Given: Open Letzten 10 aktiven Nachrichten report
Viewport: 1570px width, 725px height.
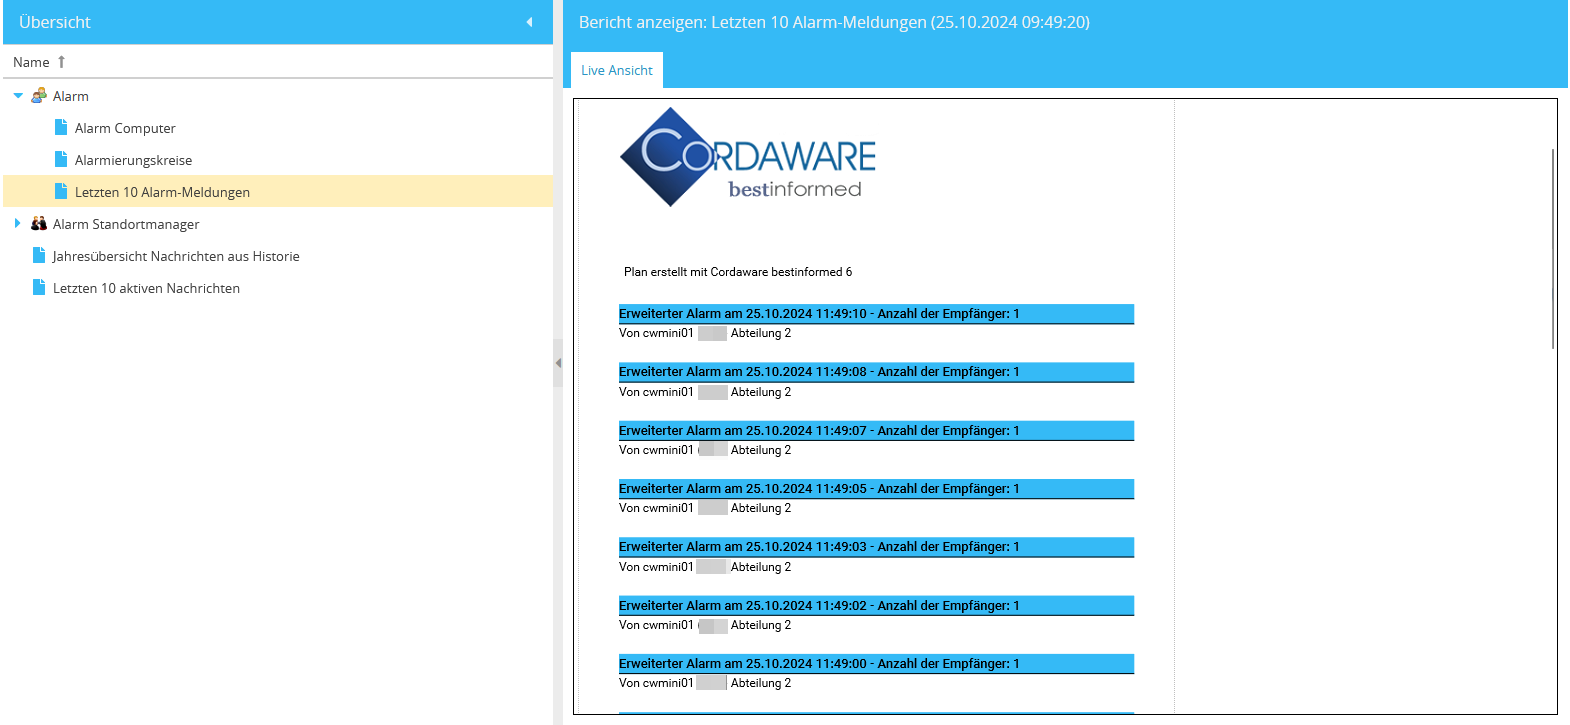Looking at the screenshot, I should click(x=146, y=288).
